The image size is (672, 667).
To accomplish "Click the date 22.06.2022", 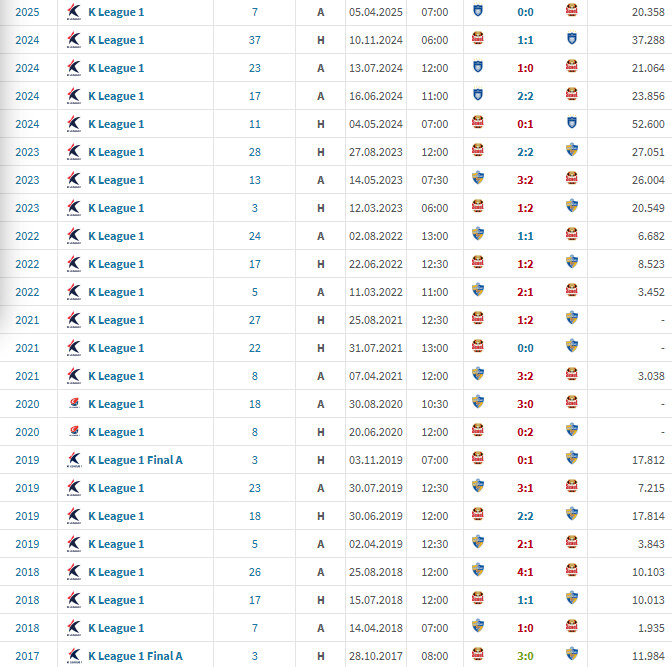I will tap(375, 264).
